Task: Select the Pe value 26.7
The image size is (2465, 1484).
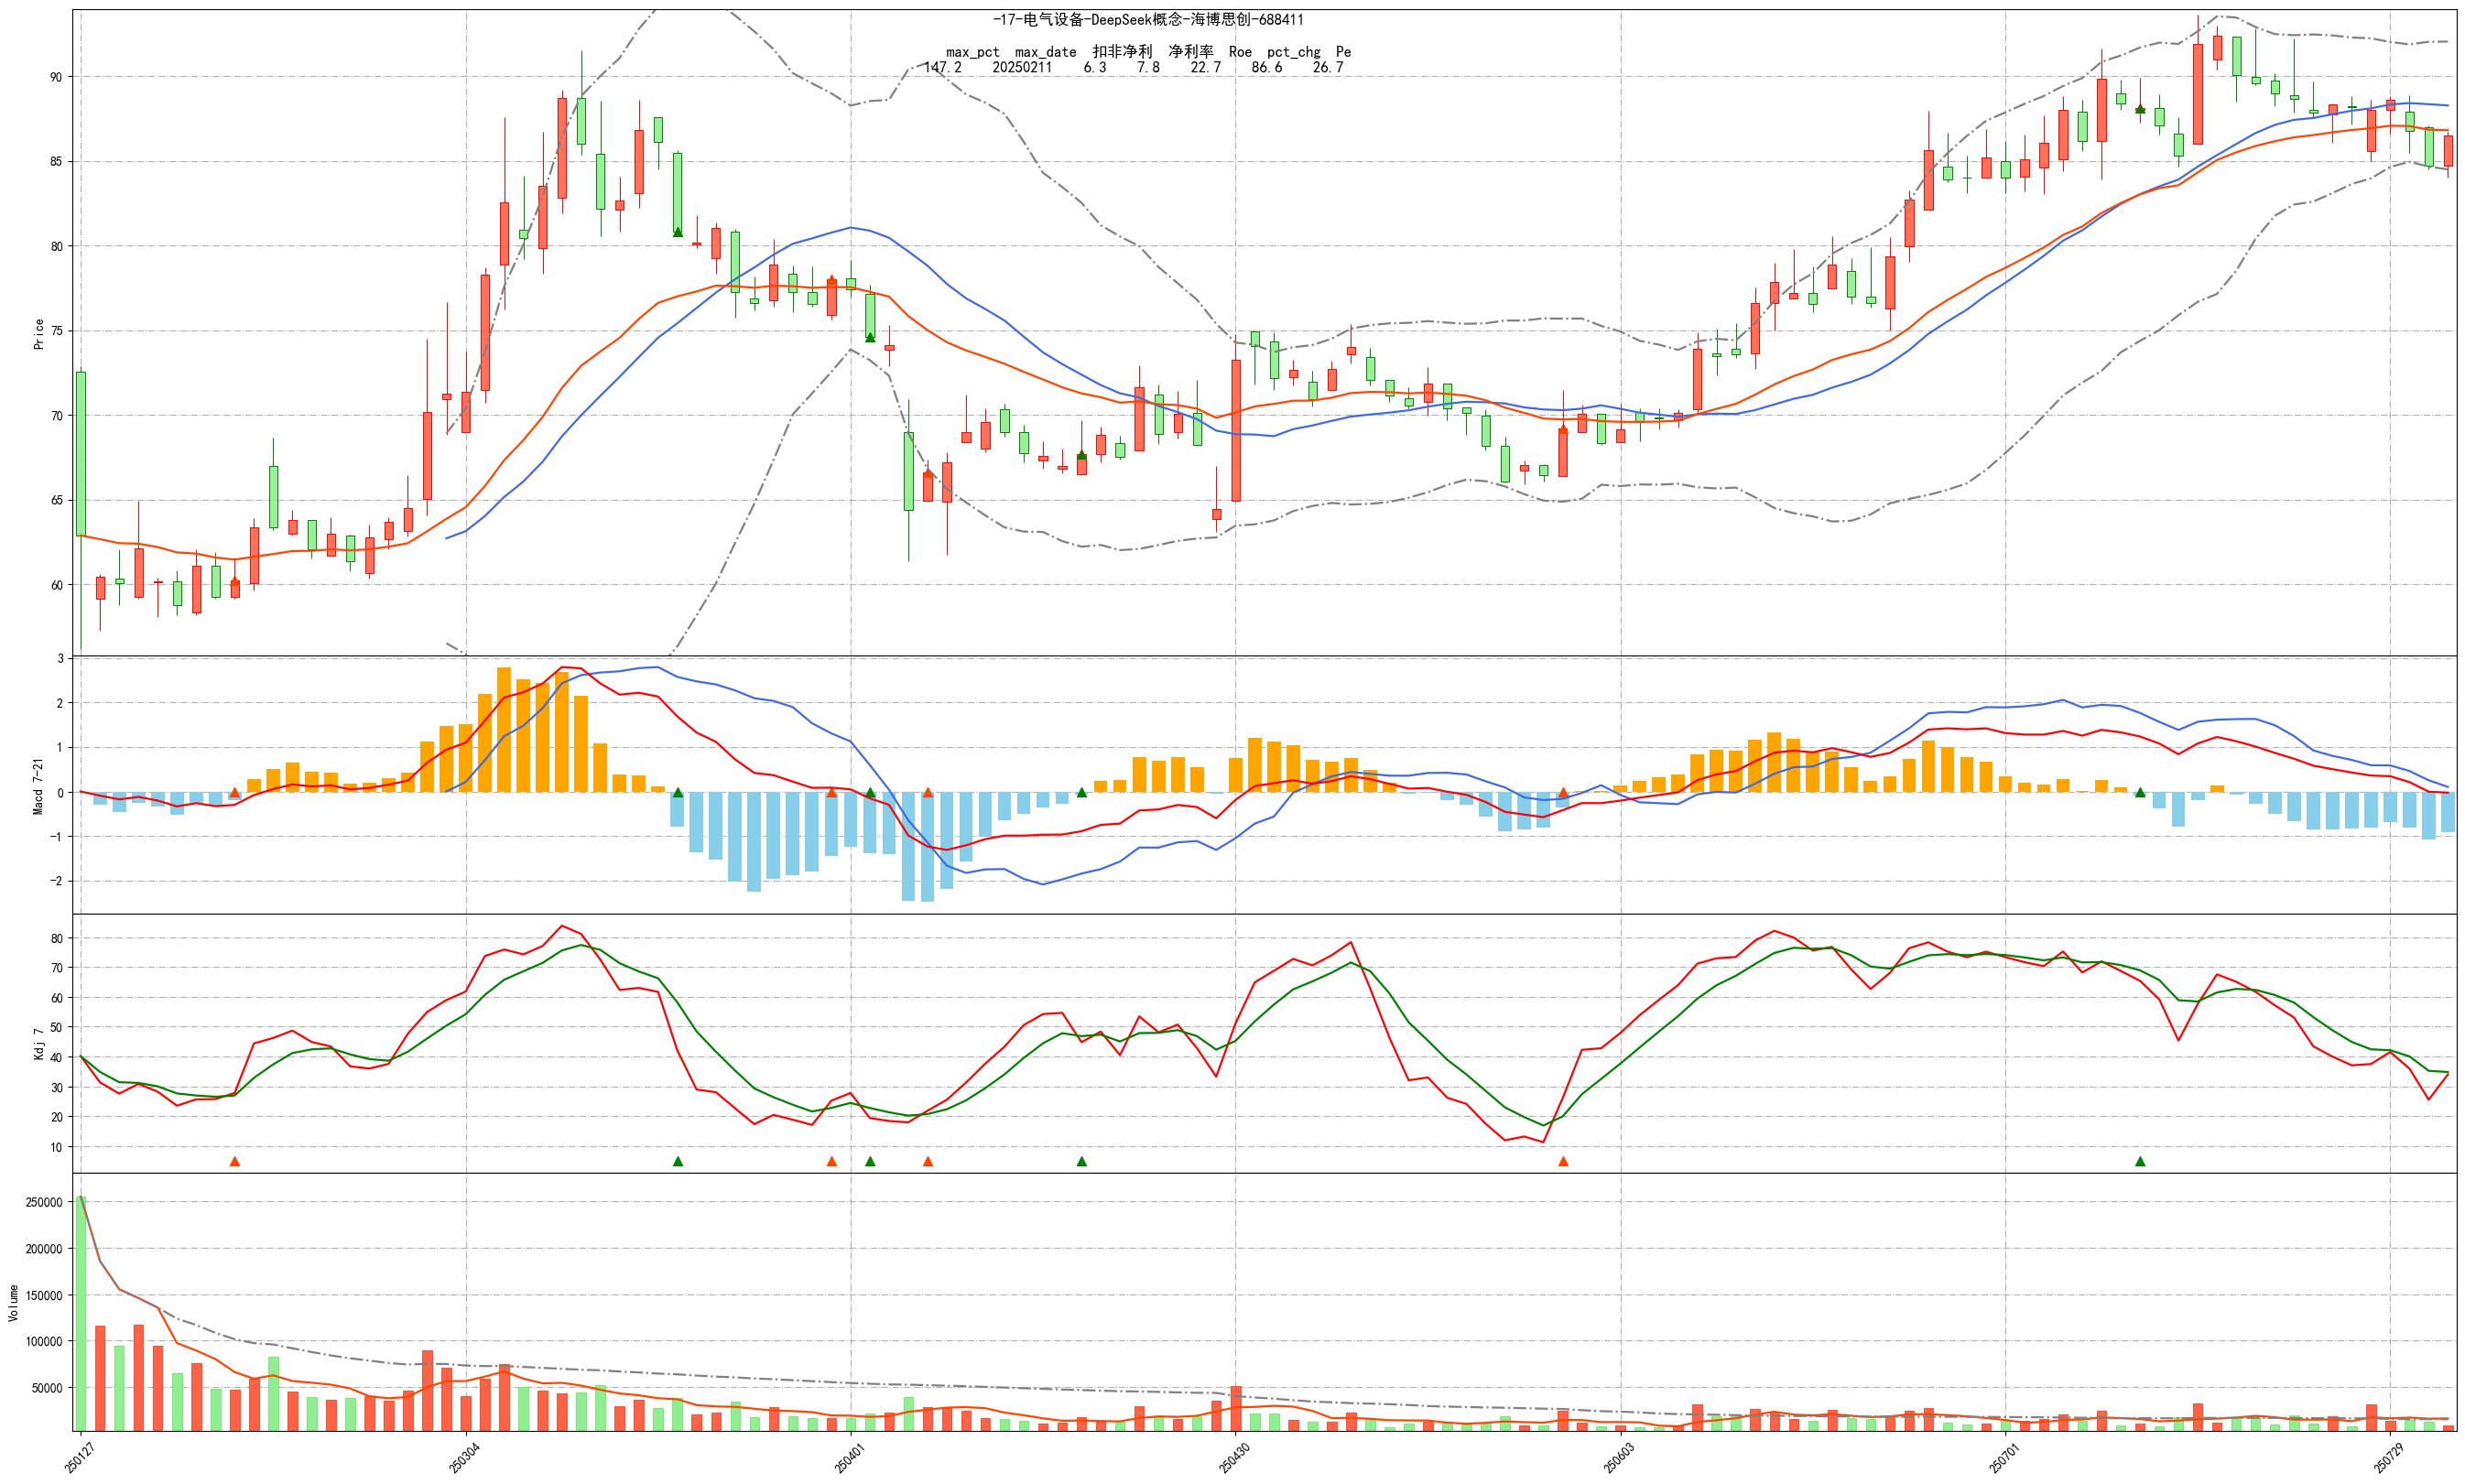Action: (1328, 68)
